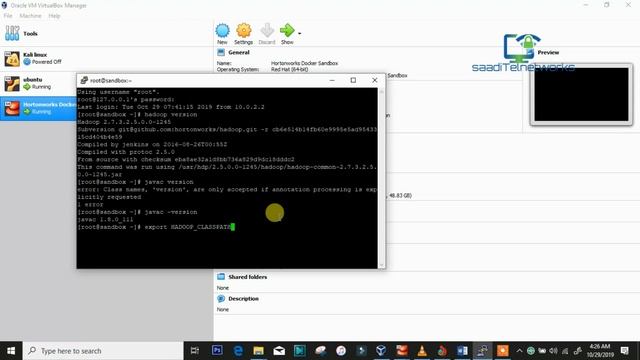640x360 pixels.
Task: Open the Machine menu in VirtualBox
Action: 31,16
